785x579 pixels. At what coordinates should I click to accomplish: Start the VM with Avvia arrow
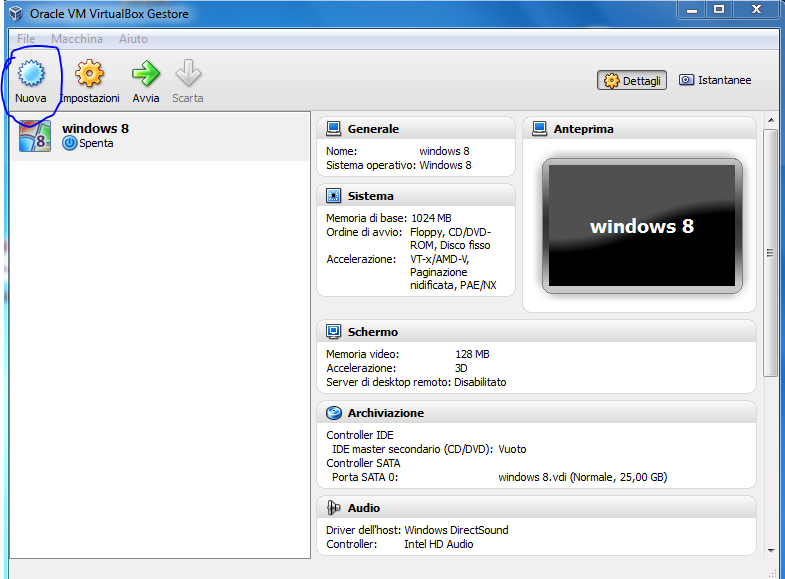pos(146,75)
